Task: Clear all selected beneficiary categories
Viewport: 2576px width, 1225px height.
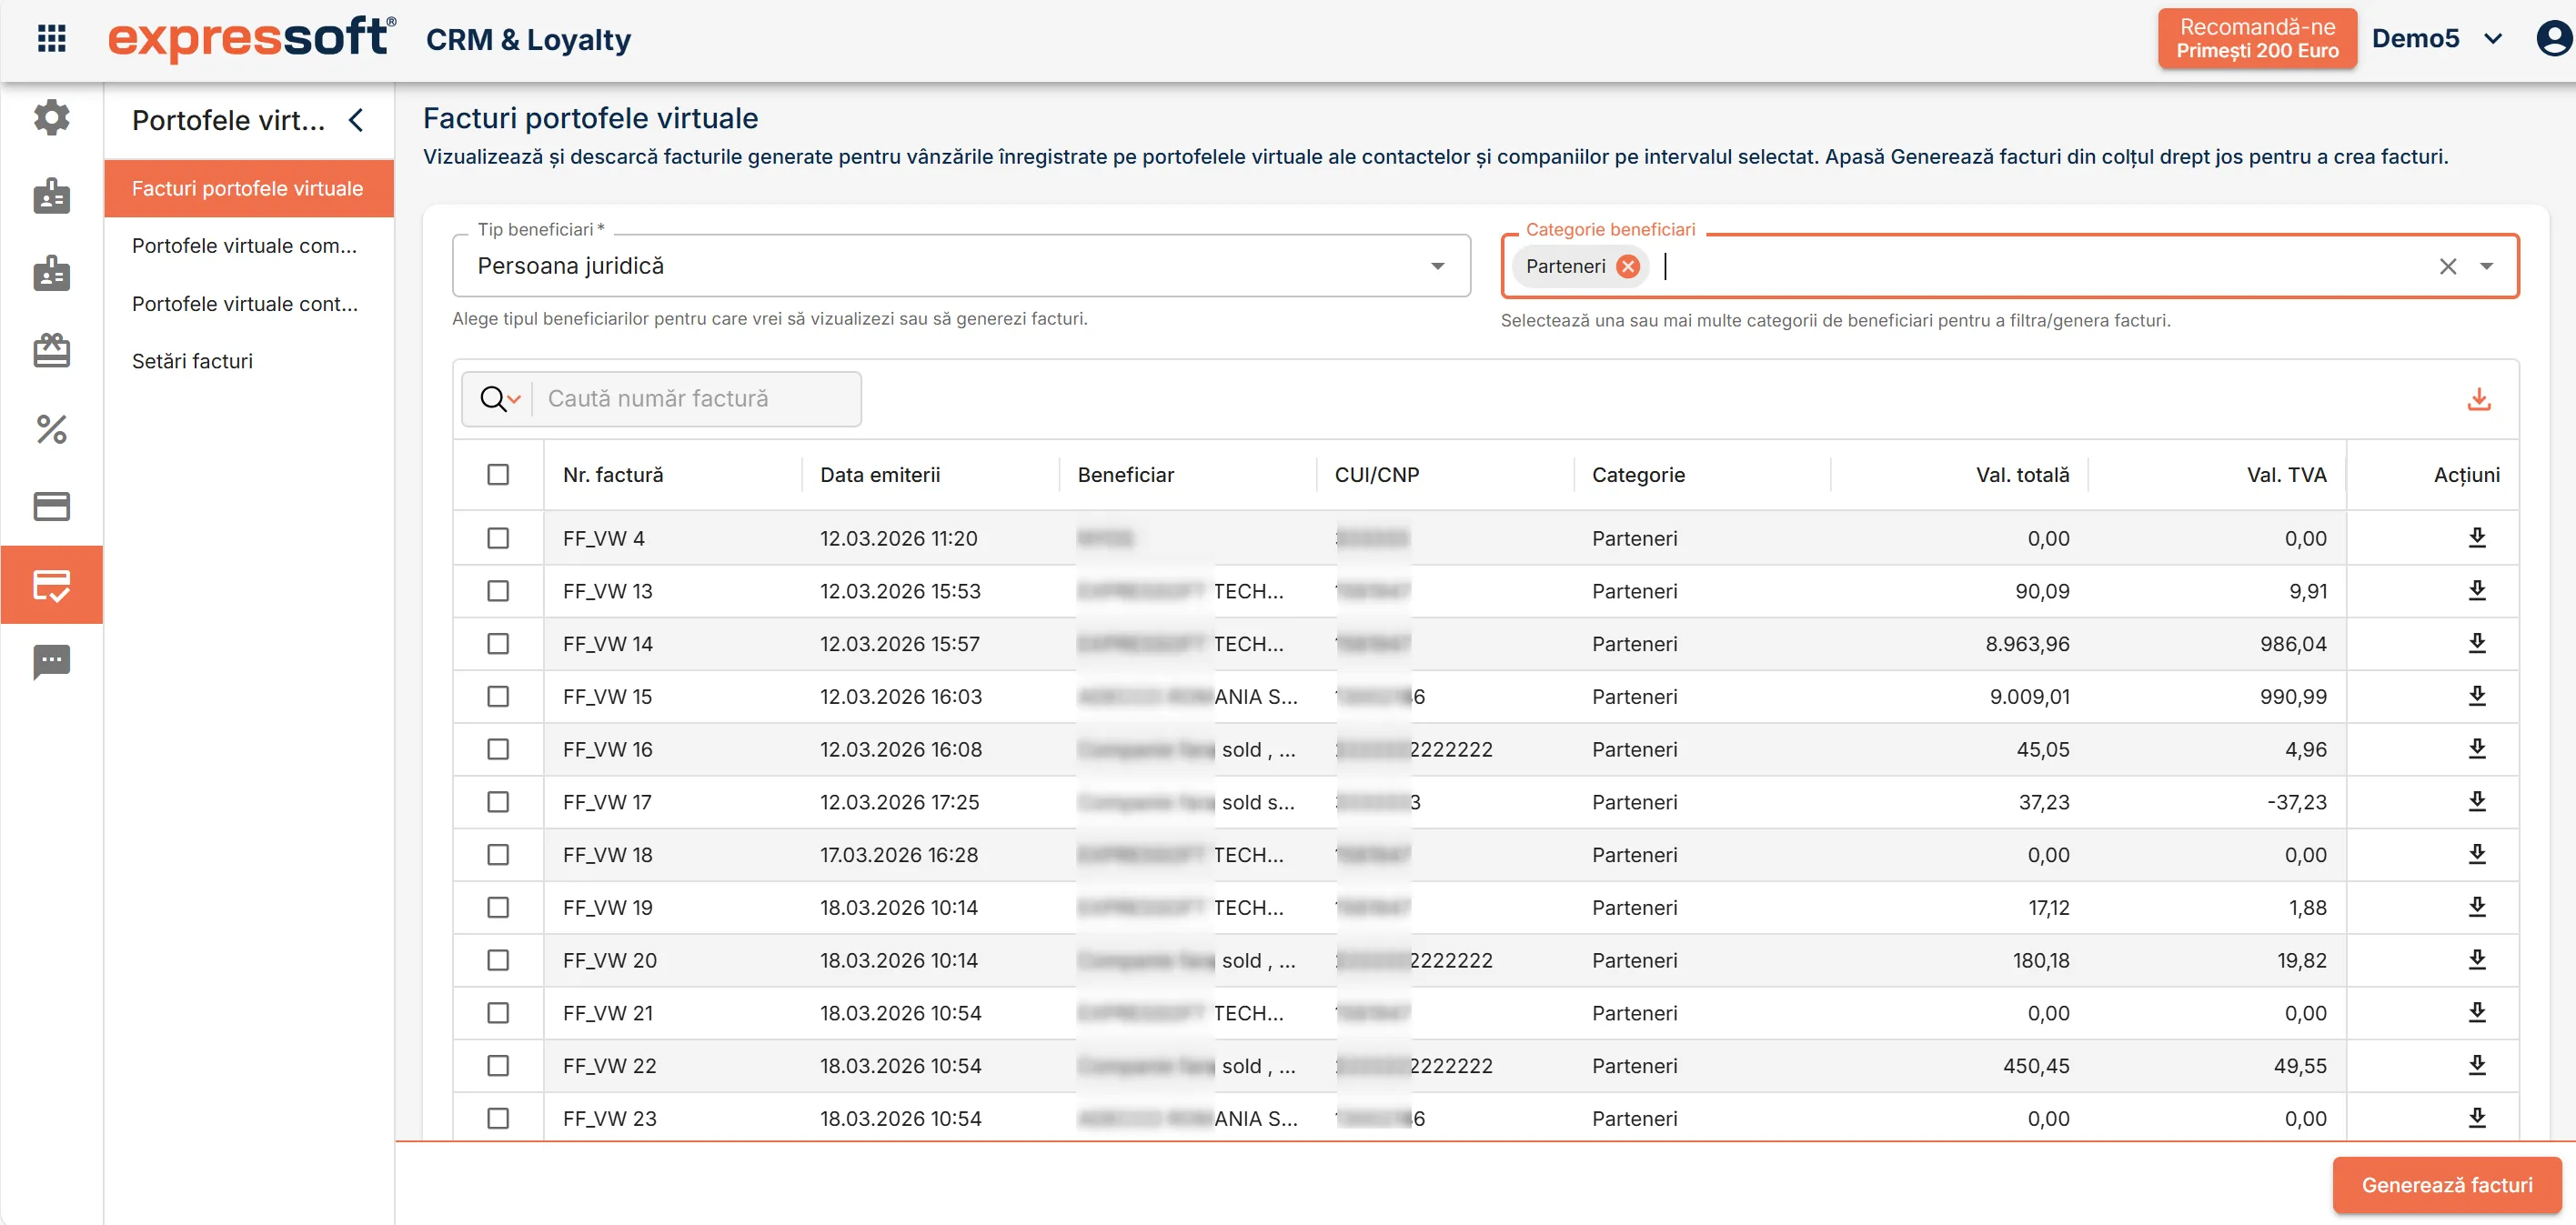Action: point(2447,266)
